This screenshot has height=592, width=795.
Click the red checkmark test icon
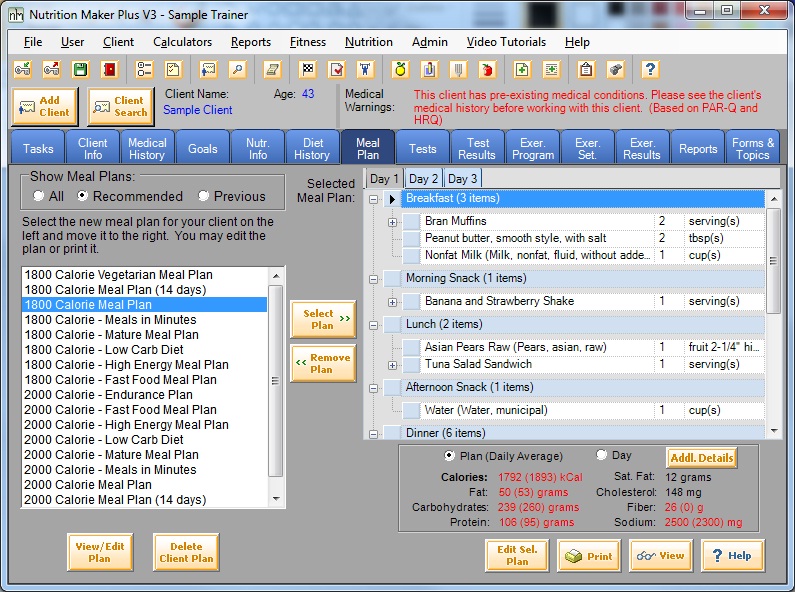click(336, 69)
